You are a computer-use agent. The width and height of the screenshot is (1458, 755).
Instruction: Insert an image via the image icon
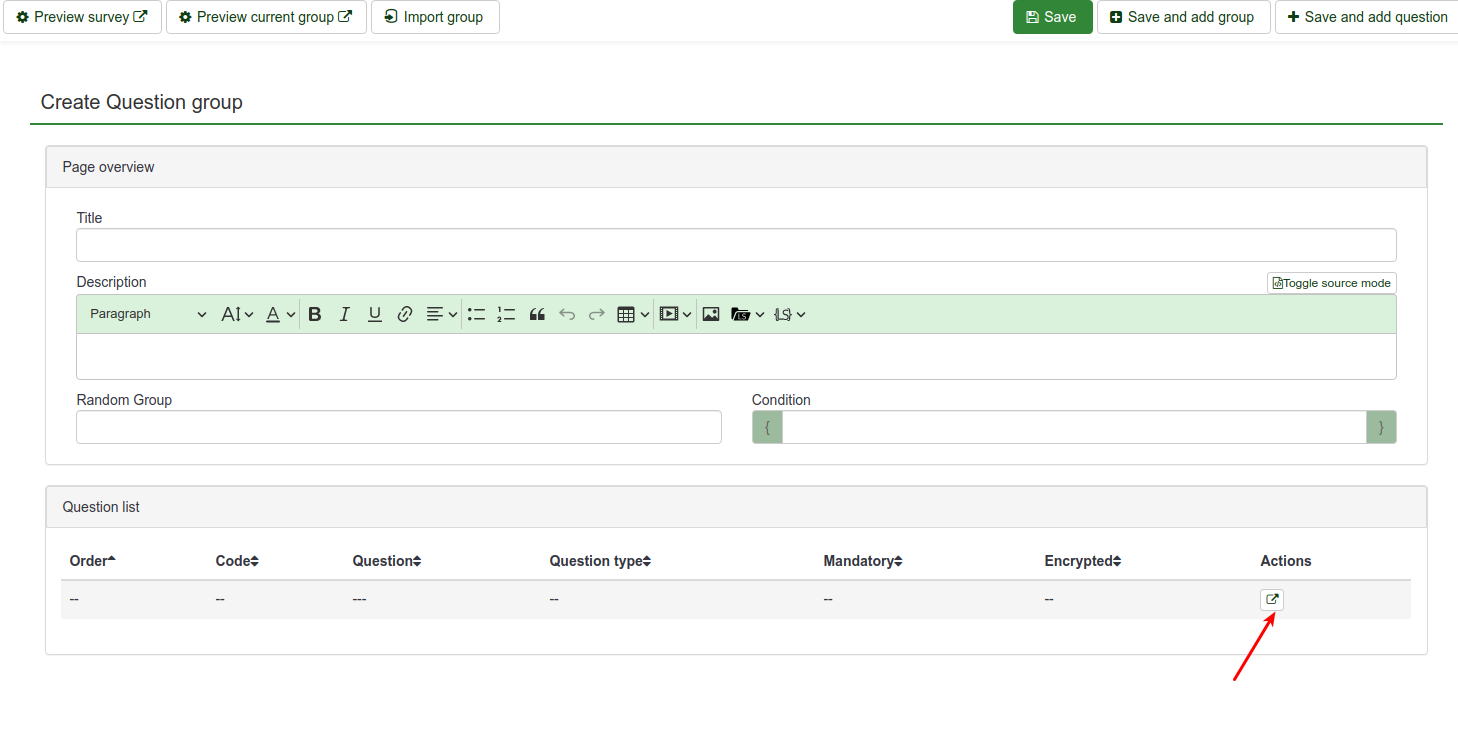pos(711,314)
